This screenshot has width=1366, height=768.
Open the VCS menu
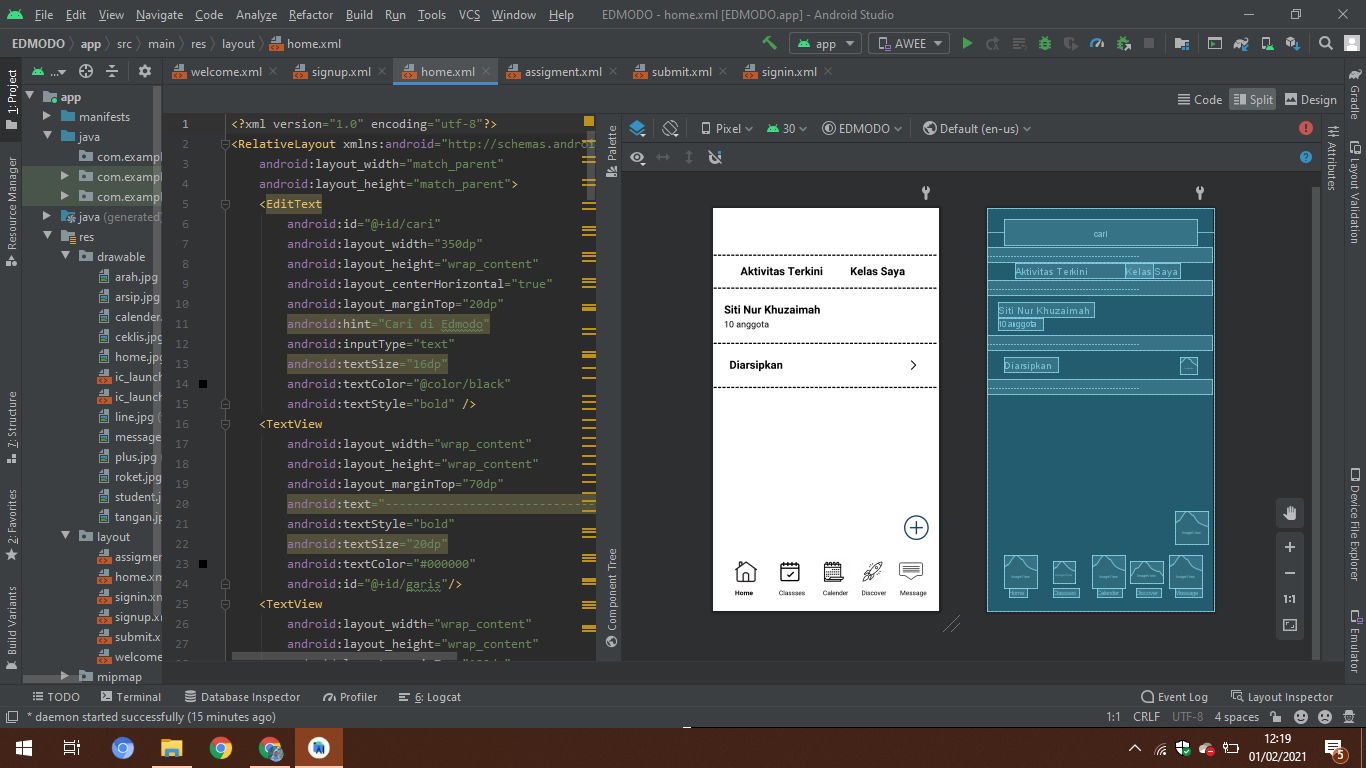click(469, 15)
